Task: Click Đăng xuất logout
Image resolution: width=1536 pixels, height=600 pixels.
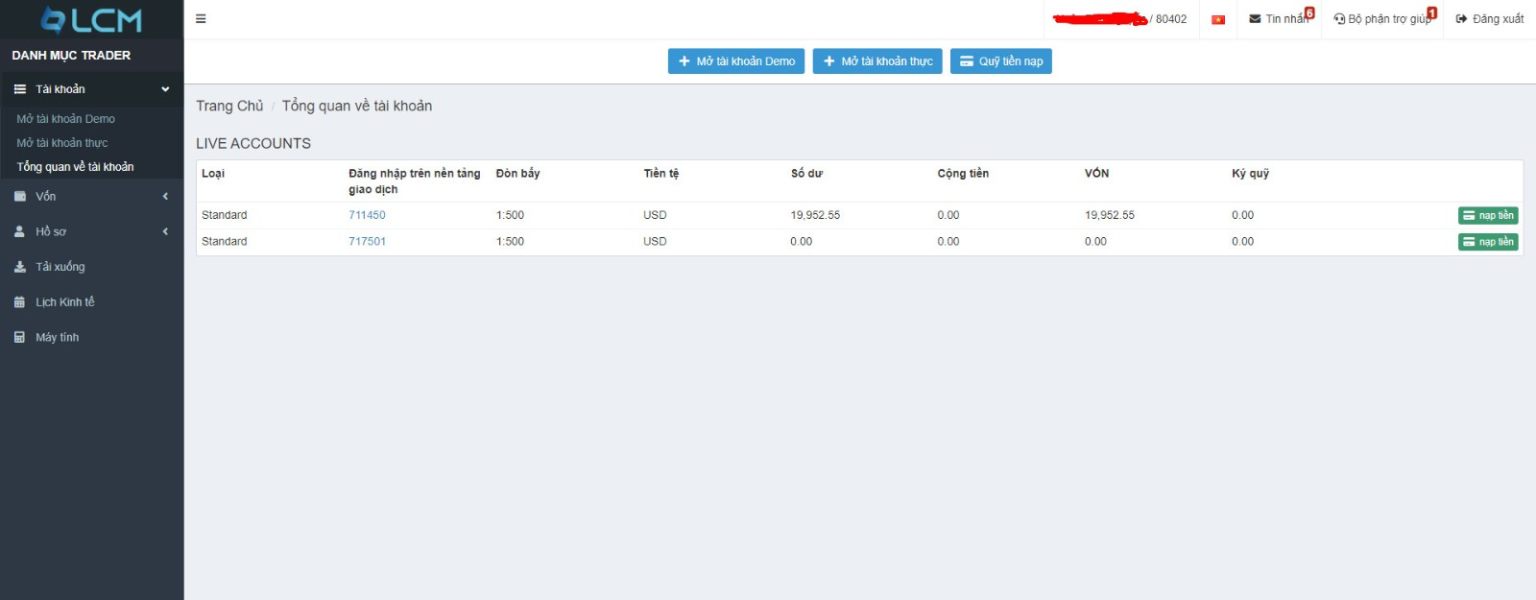Action: tap(1490, 19)
